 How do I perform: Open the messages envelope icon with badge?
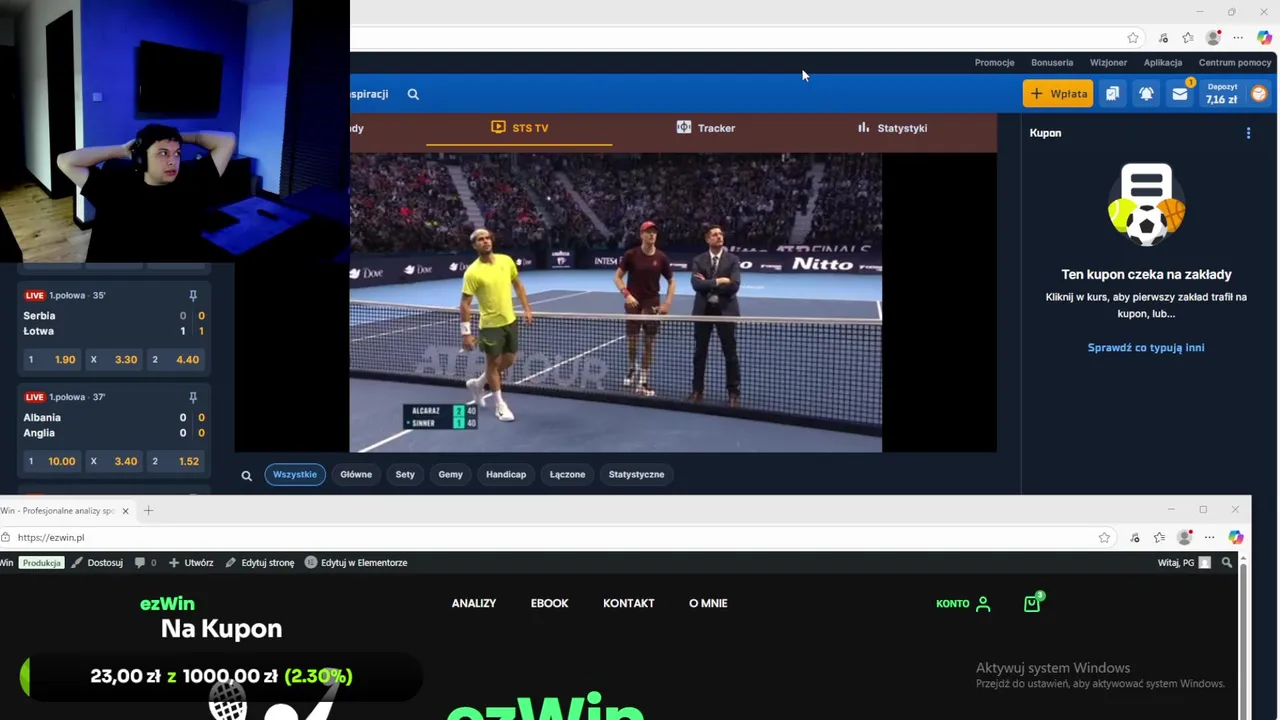1180,94
